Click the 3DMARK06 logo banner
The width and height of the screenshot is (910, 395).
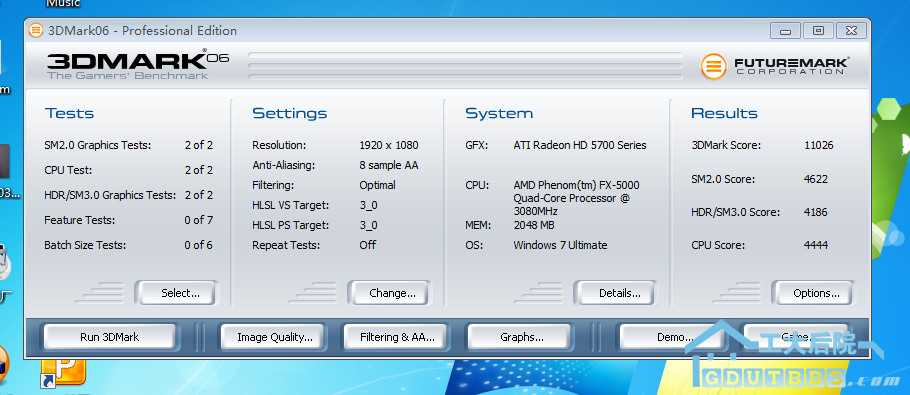[138, 64]
